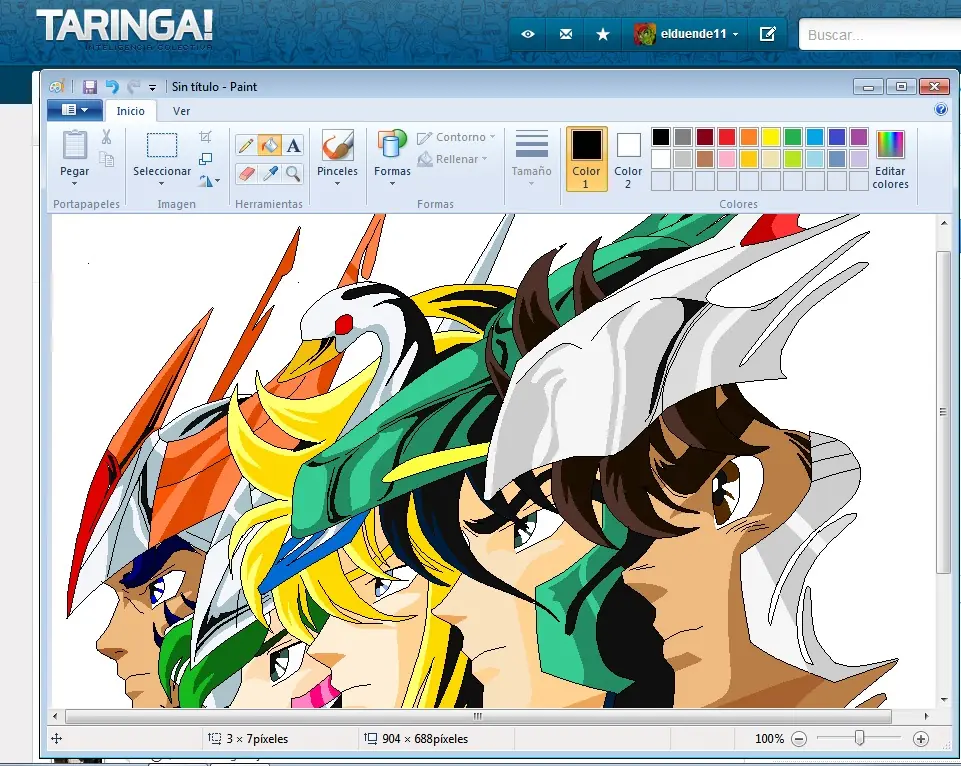Click the Save icon in quick access toolbar
The image size is (961, 766).
click(90, 87)
